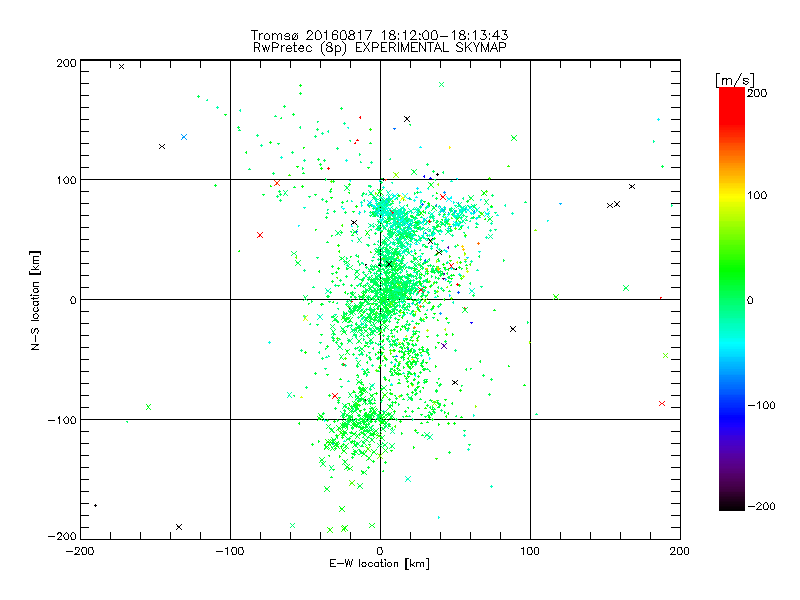Click the E-W axis tick label '-100'
Screen dimensions: 800x600
pyautogui.click(x=230, y=551)
